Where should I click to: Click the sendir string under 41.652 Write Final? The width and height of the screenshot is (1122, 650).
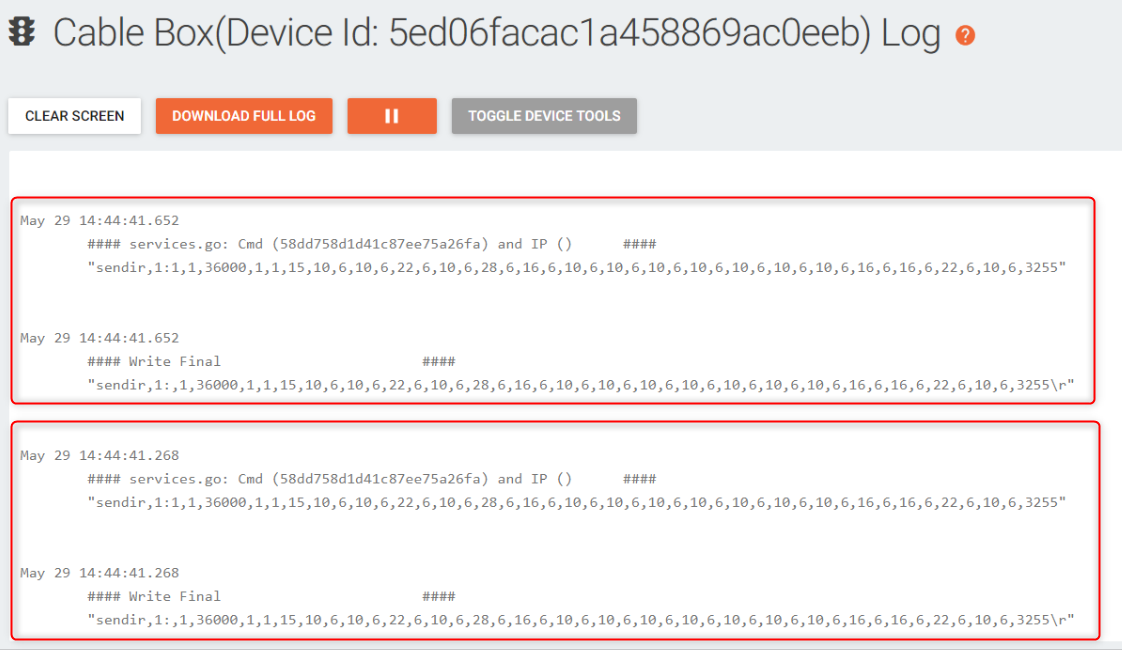[581, 385]
